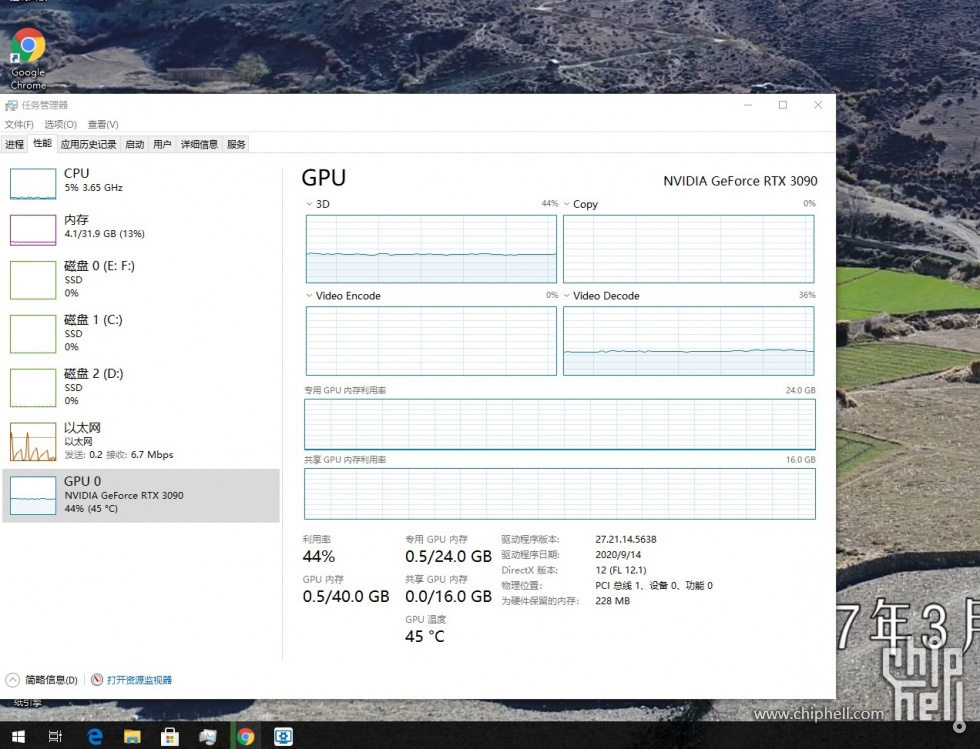Click inside the Video Encode graph
This screenshot has width=980, height=749.
431,341
